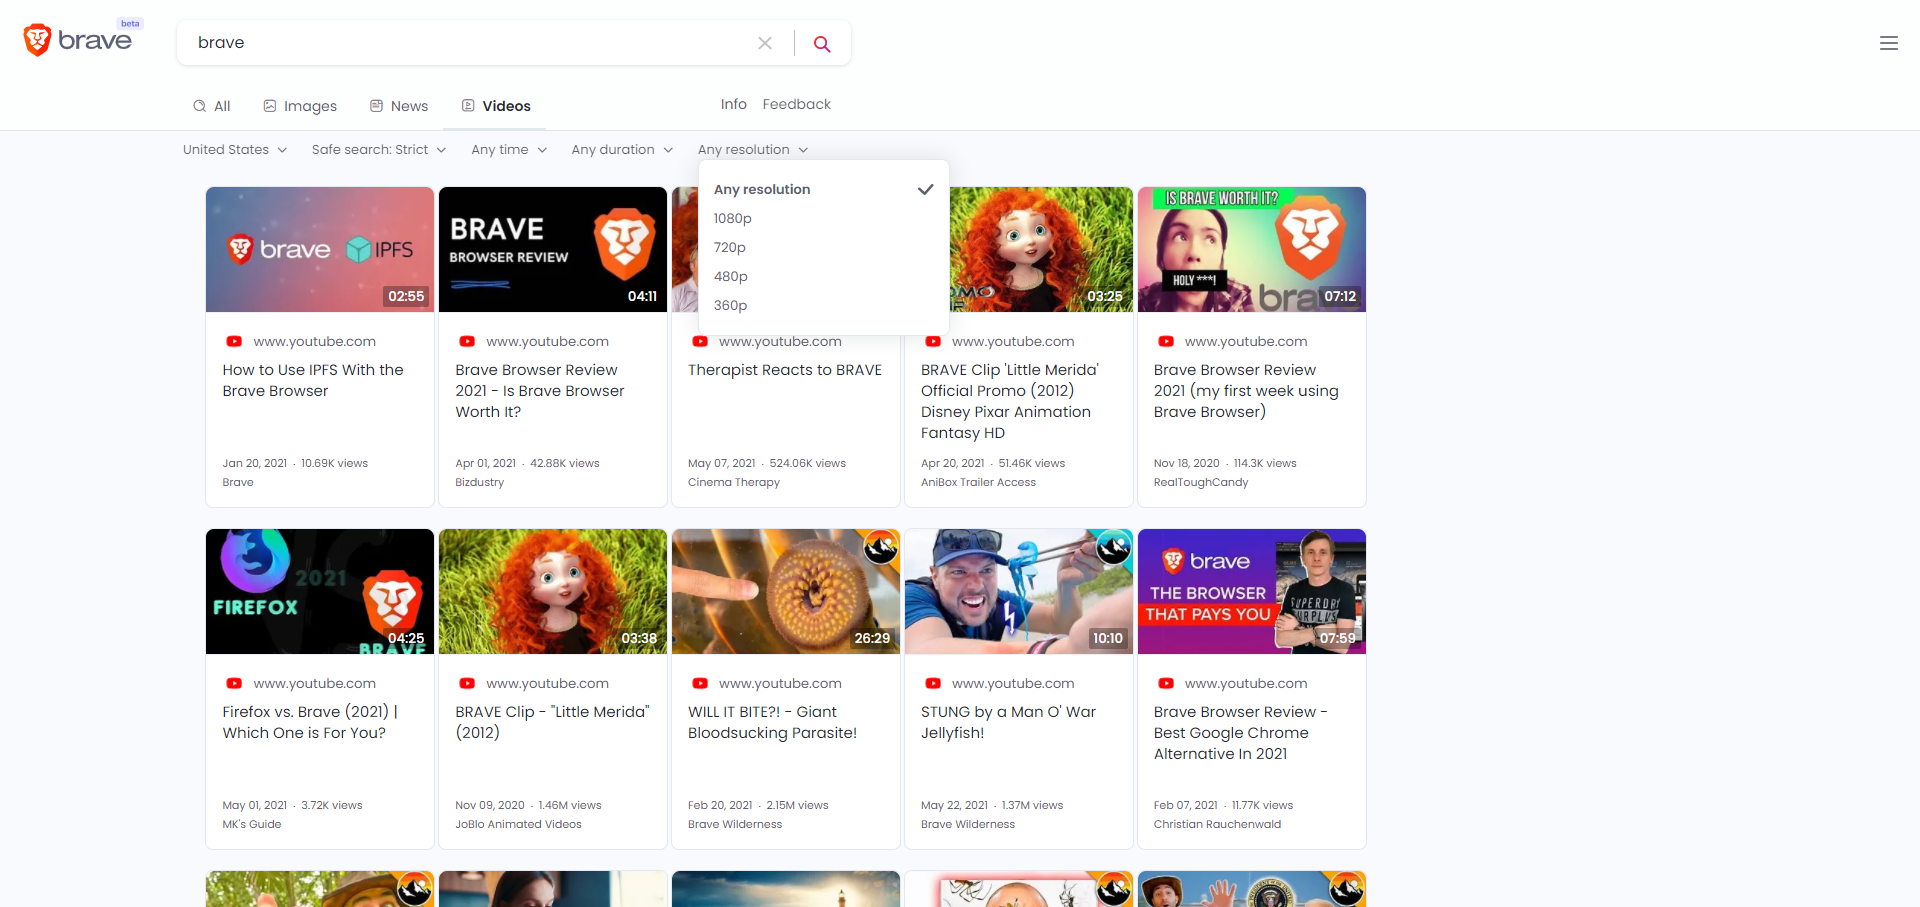
Task: Open the giant parasite thumbnail 26:29
Action: click(786, 591)
